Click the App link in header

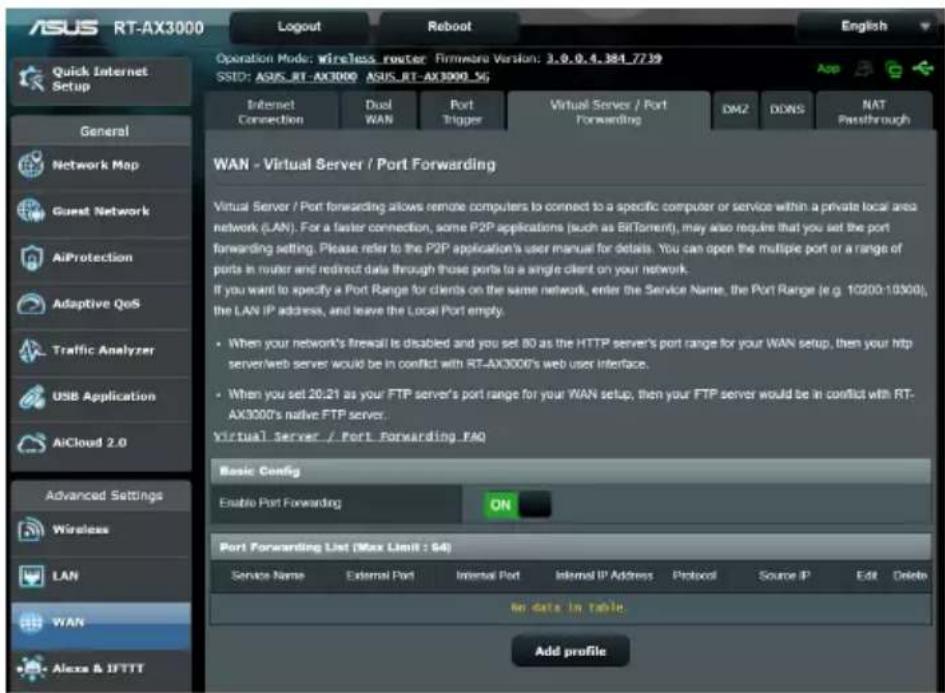[829, 69]
